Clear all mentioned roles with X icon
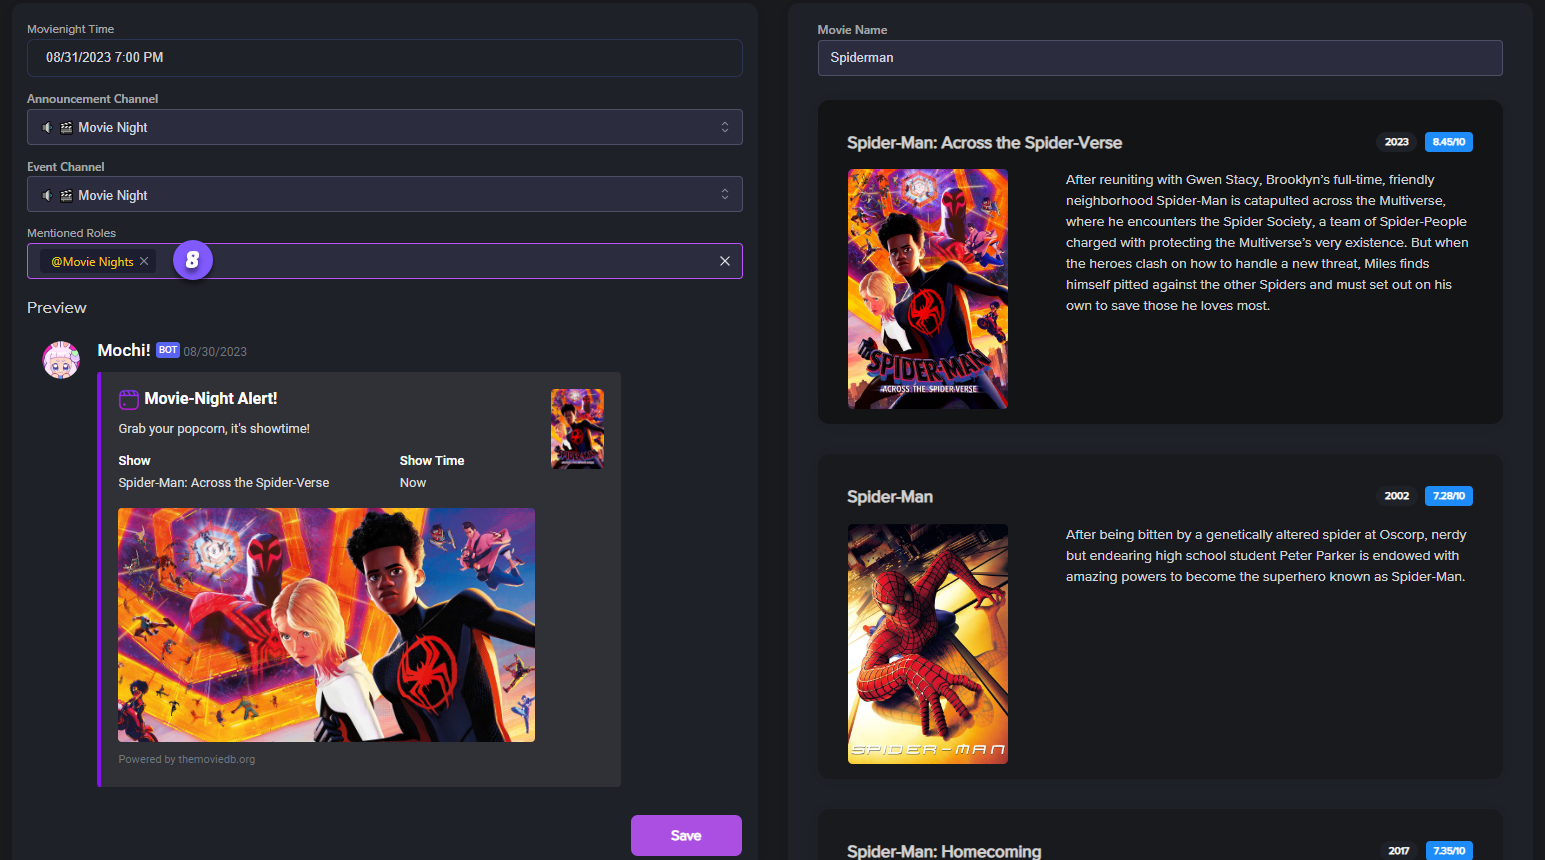1545x860 pixels. click(x=725, y=261)
